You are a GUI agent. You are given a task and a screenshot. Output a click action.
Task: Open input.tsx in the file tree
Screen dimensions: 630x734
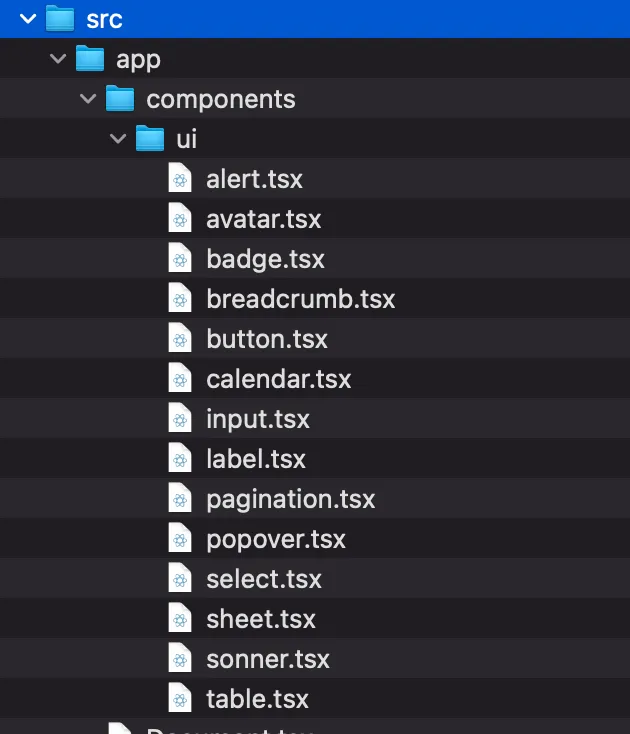[257, 420]
